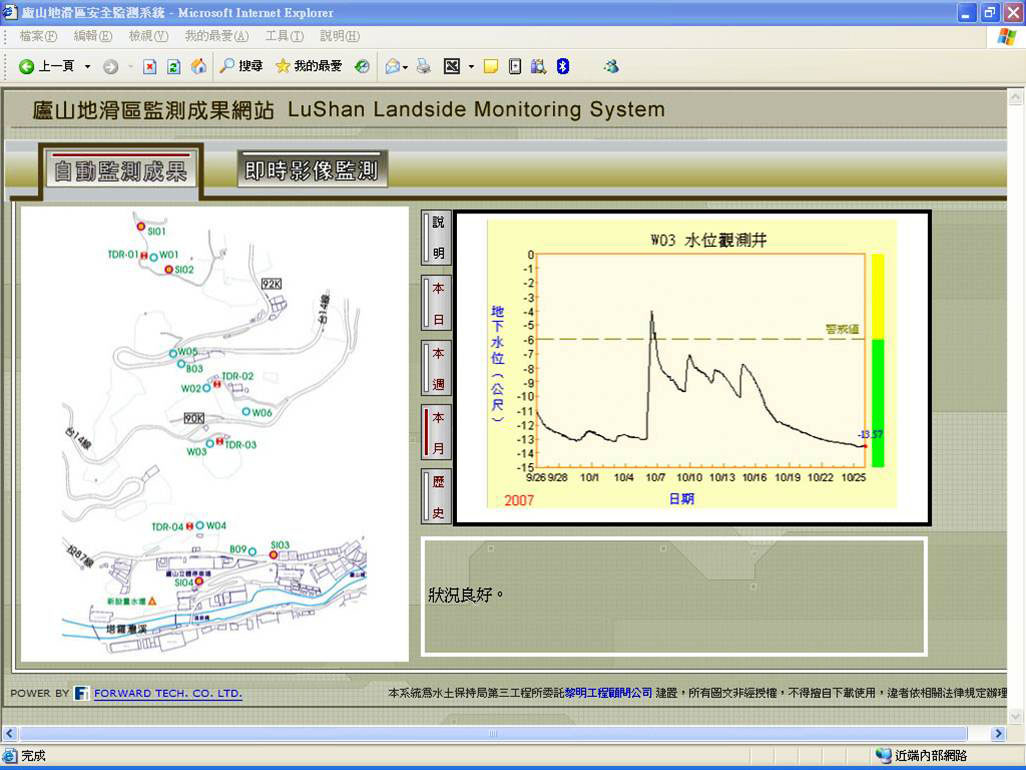The width and height of the screenshot is (1026, 770).
Task: Open the 我的最爱 favorites star button
Action: tap(308, 66)
